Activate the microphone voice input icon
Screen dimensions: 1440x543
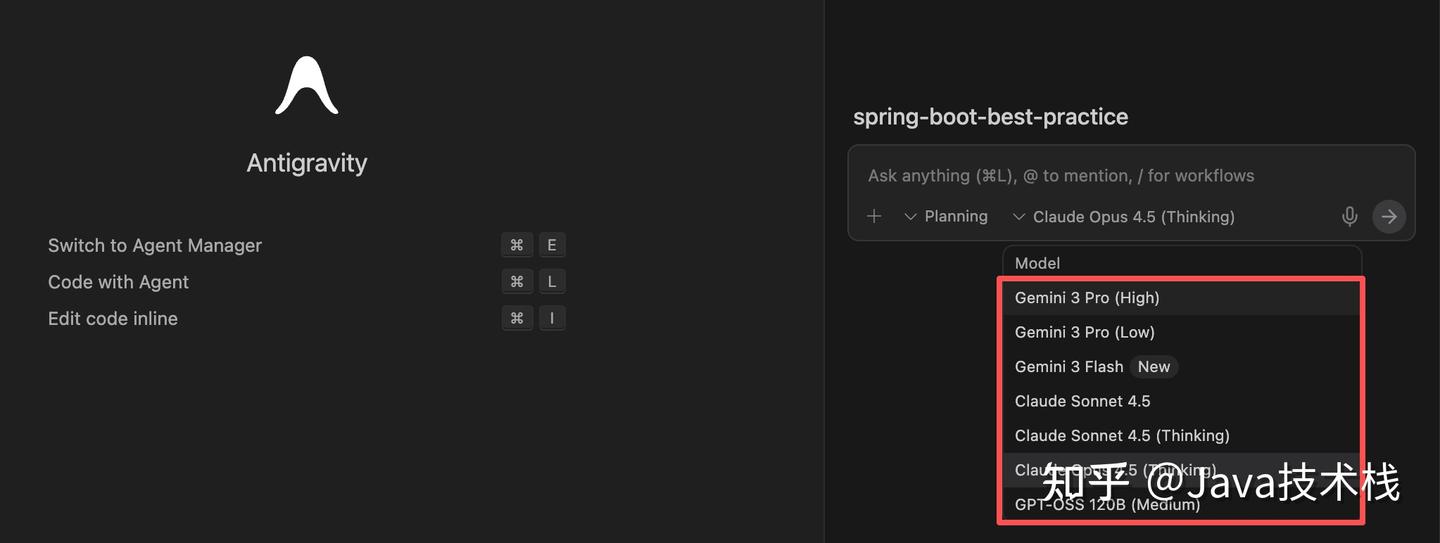pyautogui.click(x=1349, y=216)
